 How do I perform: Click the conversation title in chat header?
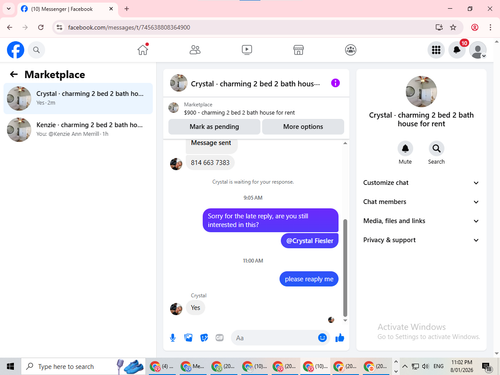click(255, 84)
